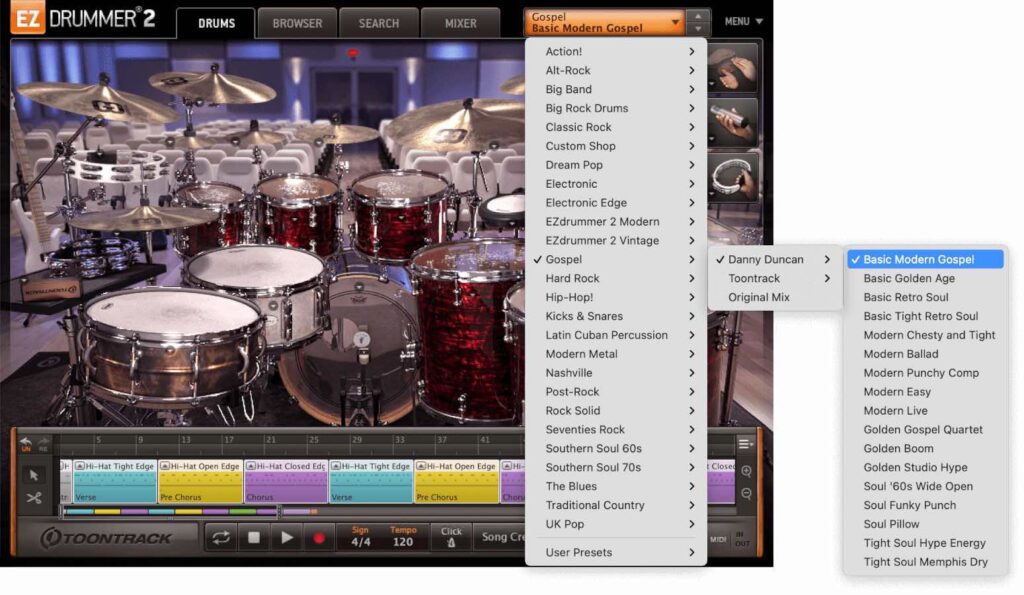The height and width of the screenshot is (595, 1024).
Task: Click the Undo arrow in song track
Action: click(x=25, y=444)
